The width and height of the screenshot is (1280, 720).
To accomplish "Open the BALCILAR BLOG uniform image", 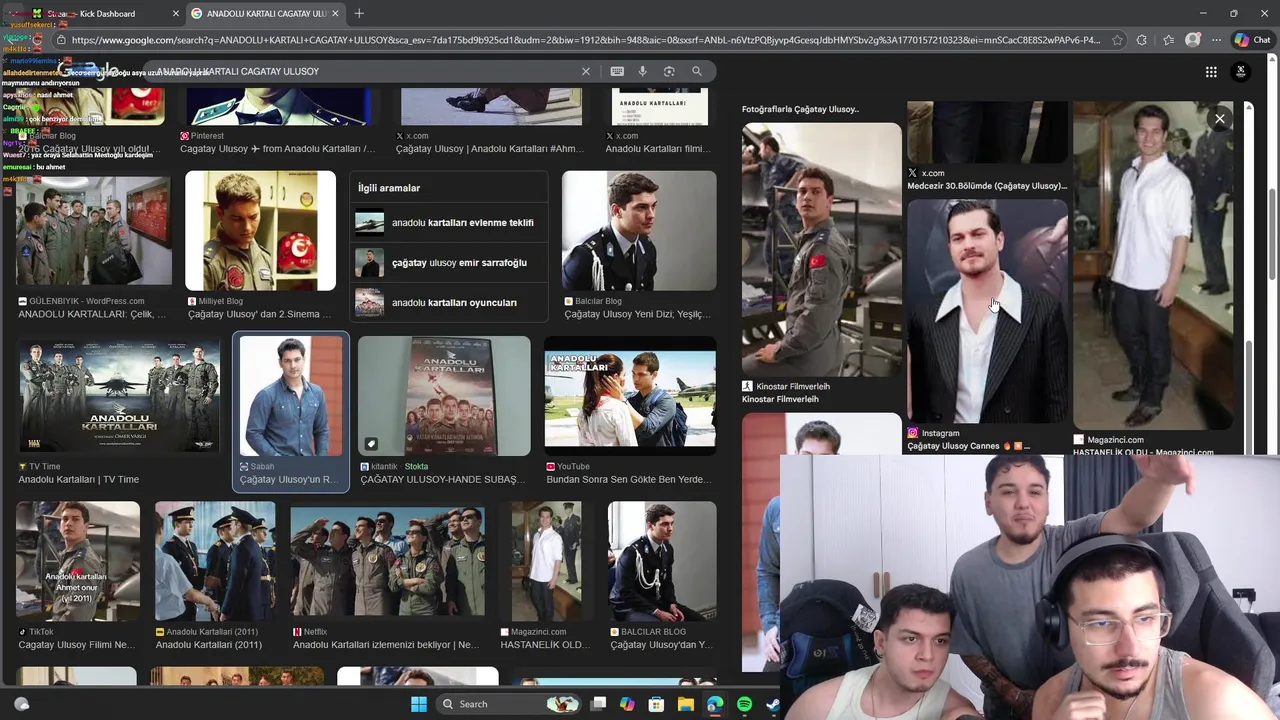I will (662, 561).
